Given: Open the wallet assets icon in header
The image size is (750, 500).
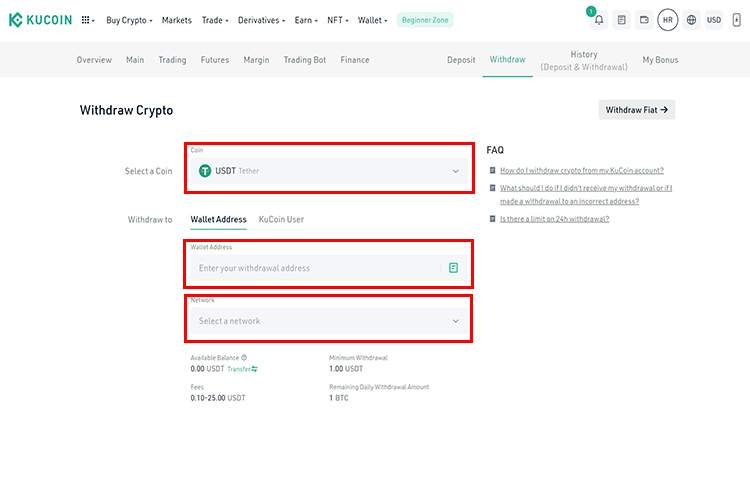Looking at the screenshot, I should pyautogui.click(x=644, y=20).
